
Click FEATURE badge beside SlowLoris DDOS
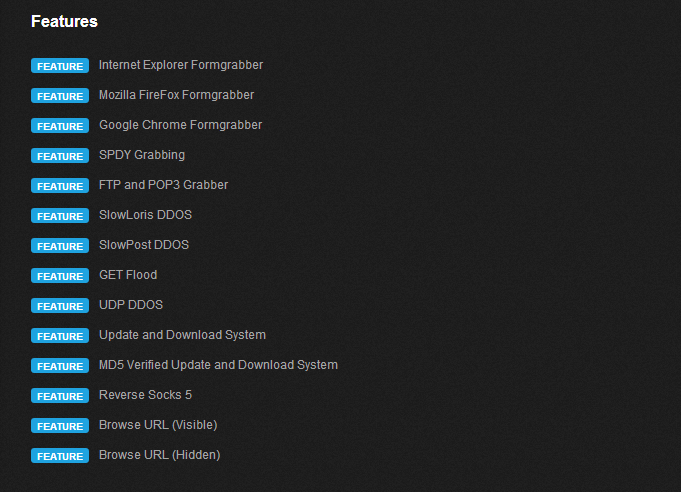(x=60, y=215)
